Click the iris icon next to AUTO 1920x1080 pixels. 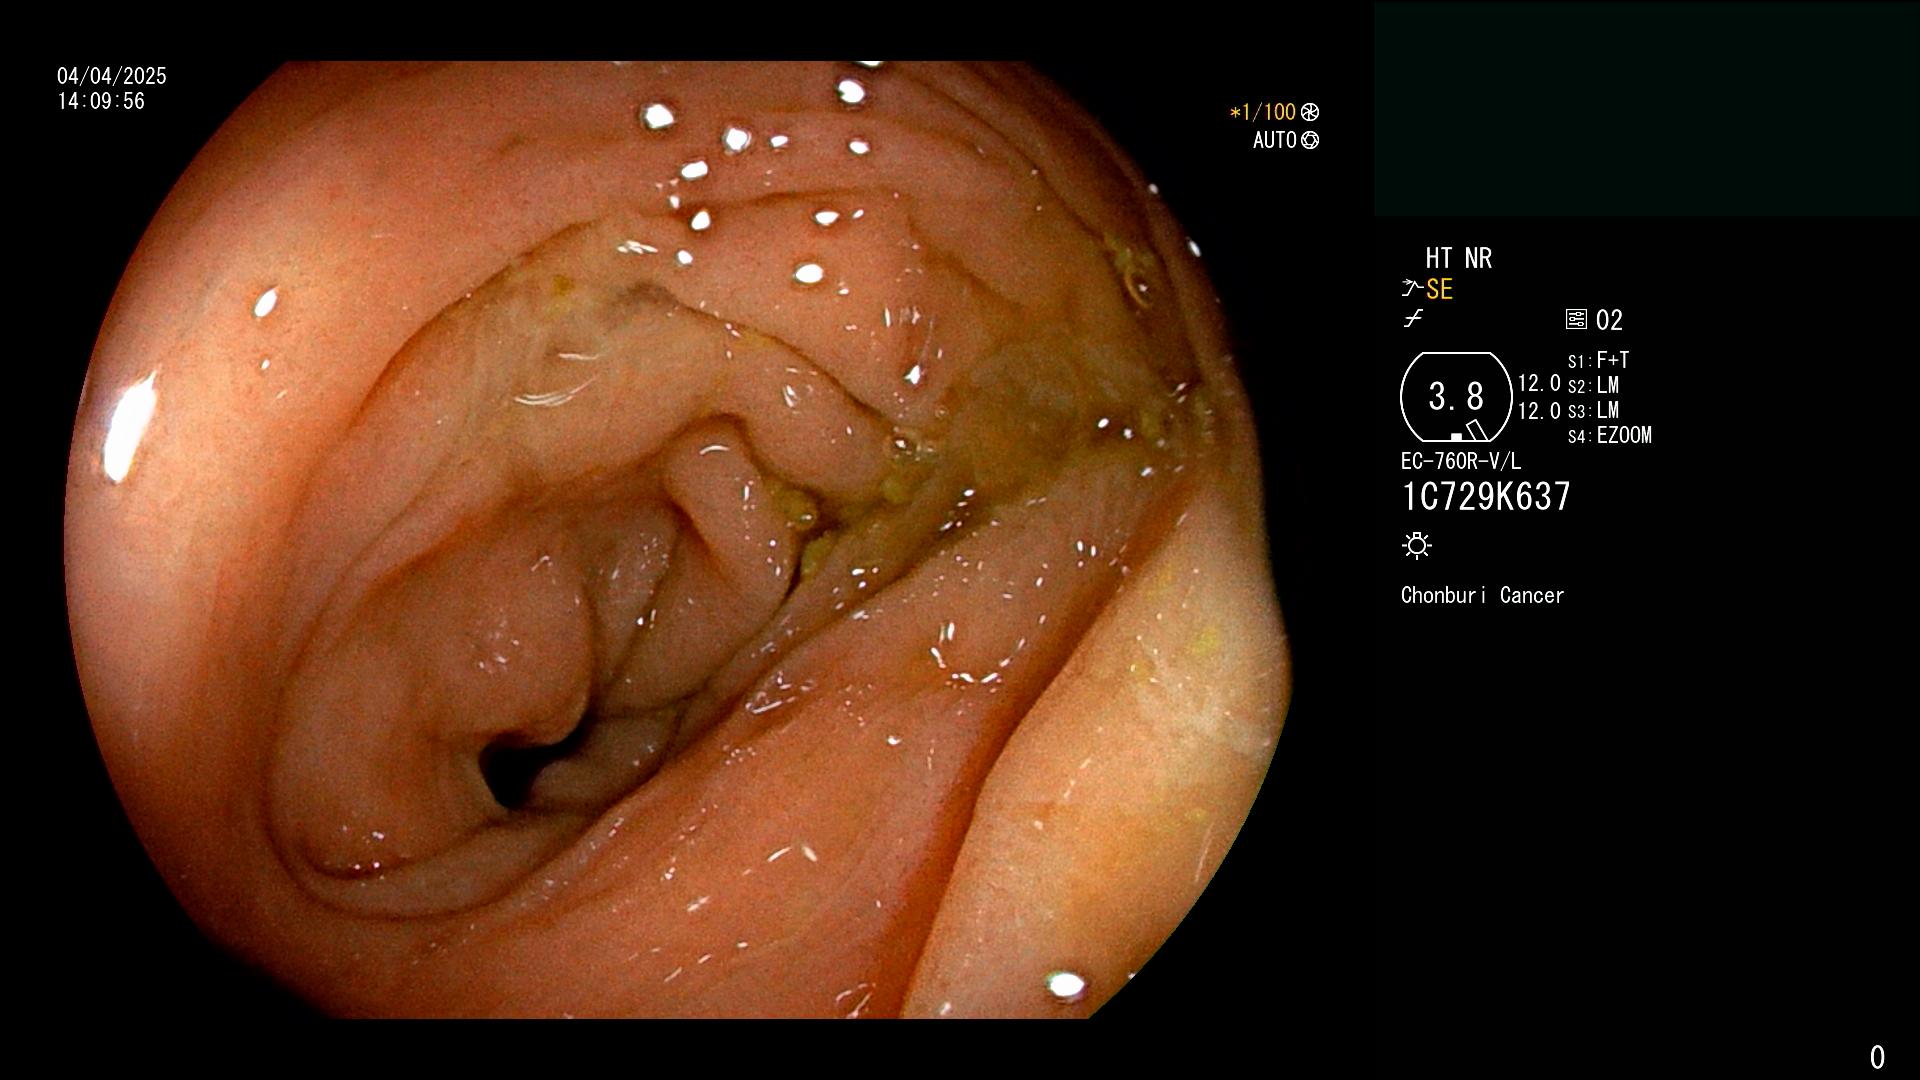point(1310,141)
